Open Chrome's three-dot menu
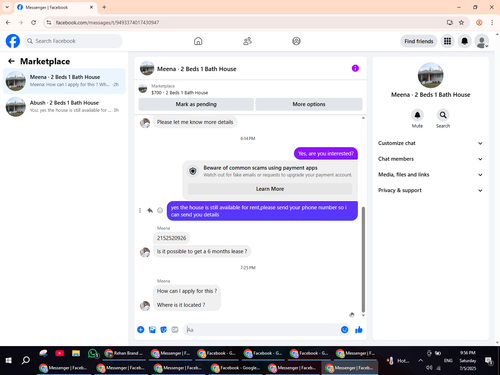 492,22
